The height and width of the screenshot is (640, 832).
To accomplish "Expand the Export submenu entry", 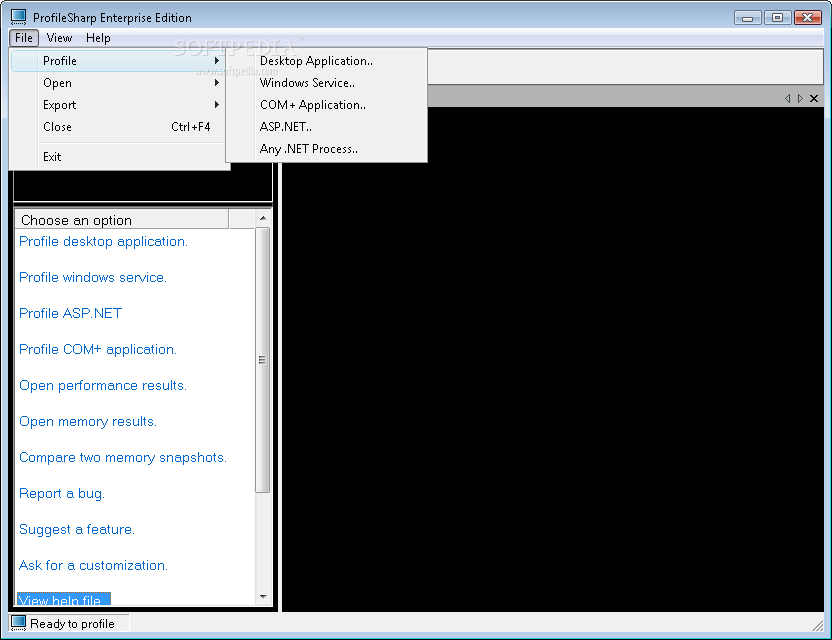I will coord(118,105).
